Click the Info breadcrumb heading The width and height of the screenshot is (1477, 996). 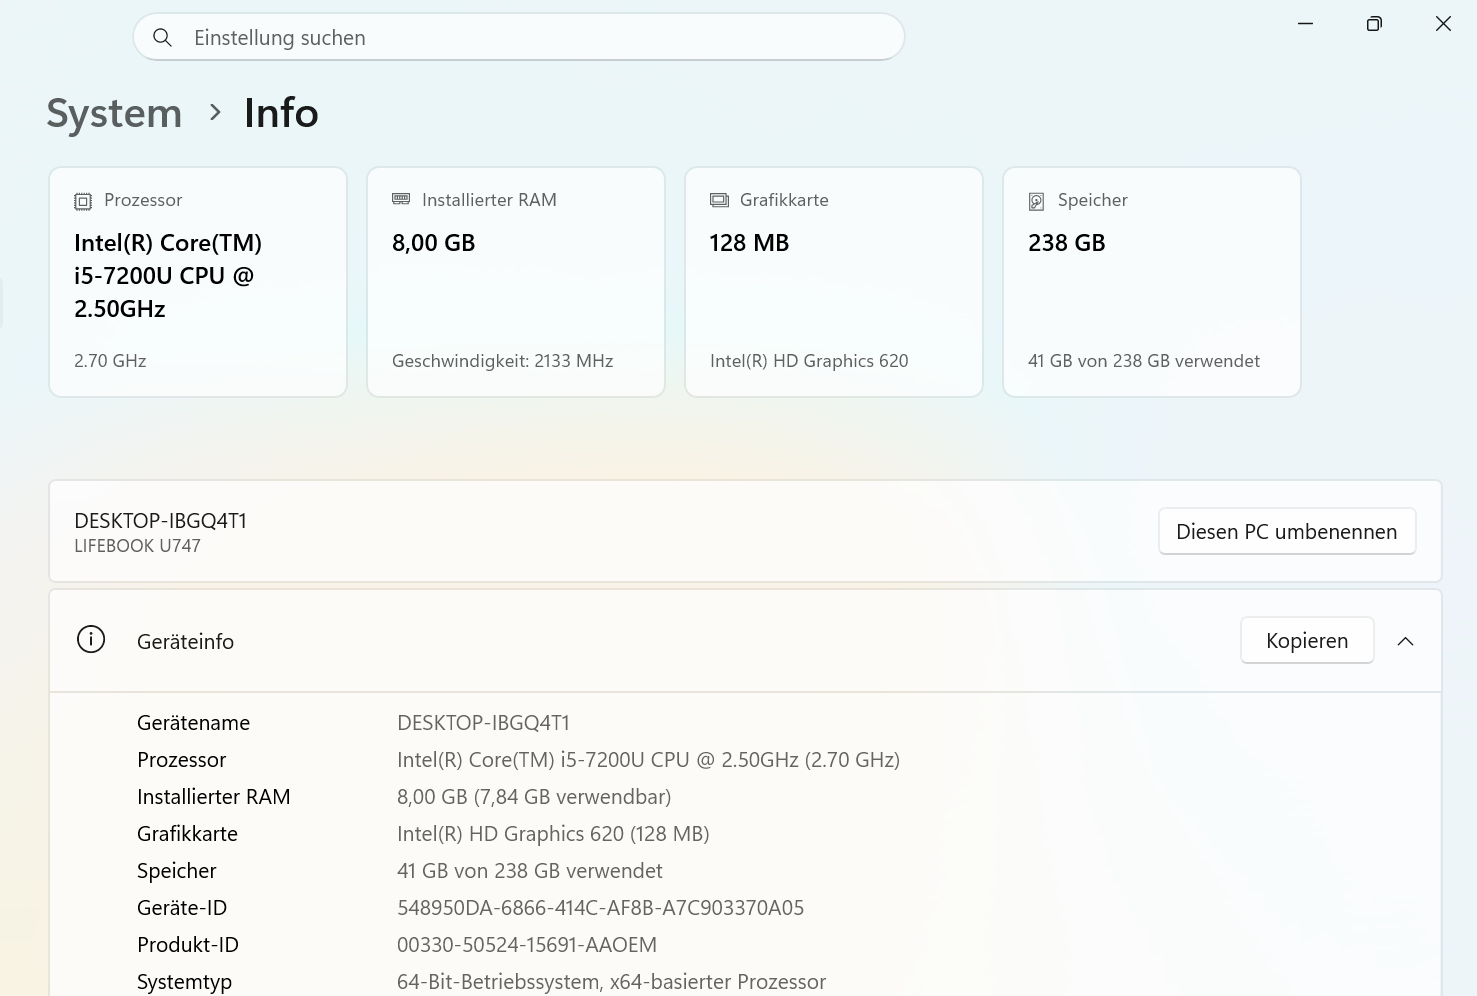[281, 113]
